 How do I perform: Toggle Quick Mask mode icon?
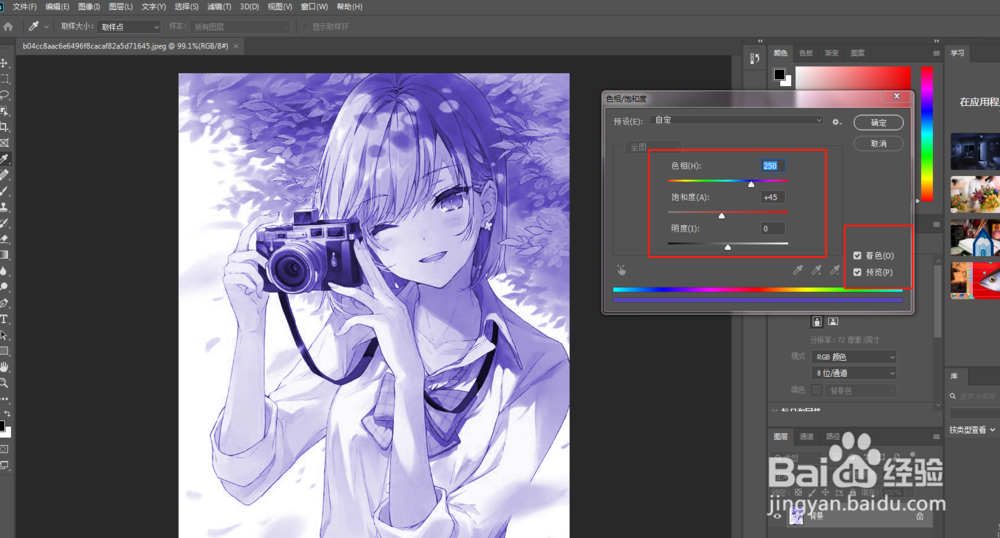point(4,449)
